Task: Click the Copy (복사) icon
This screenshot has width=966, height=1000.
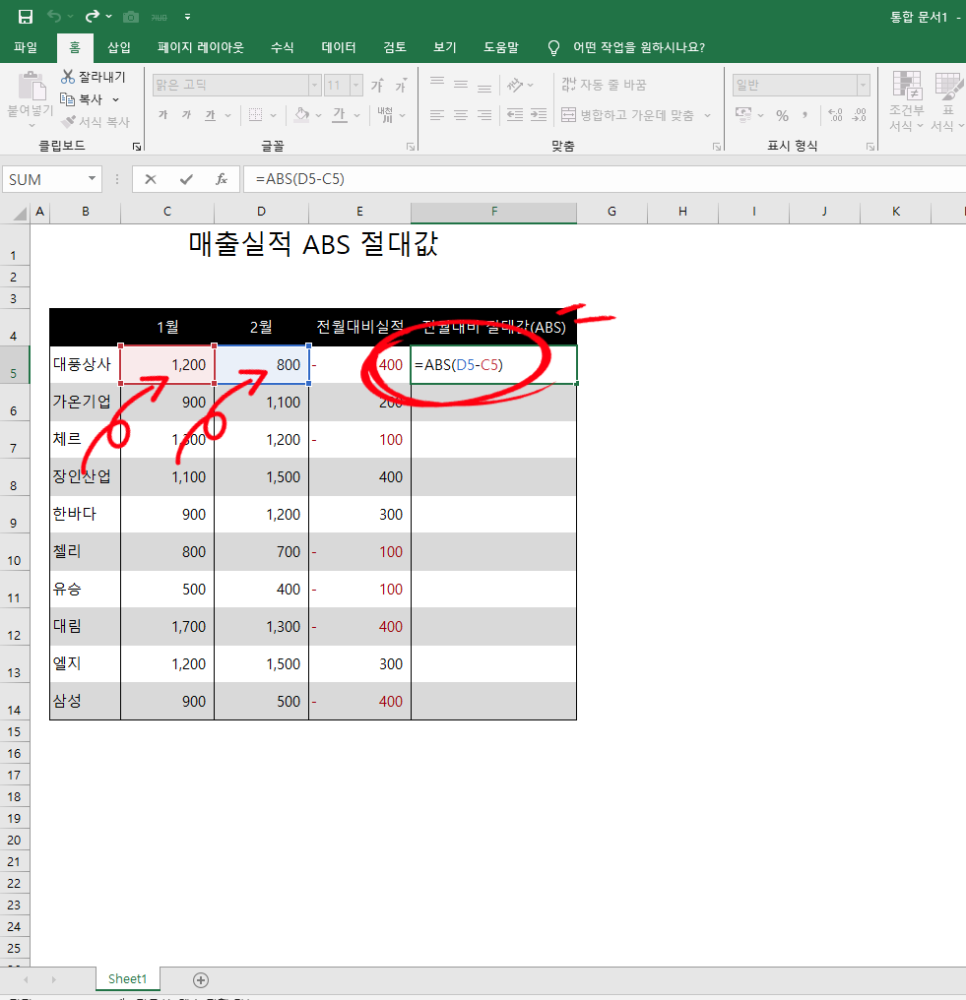Action: click(67, 99)
